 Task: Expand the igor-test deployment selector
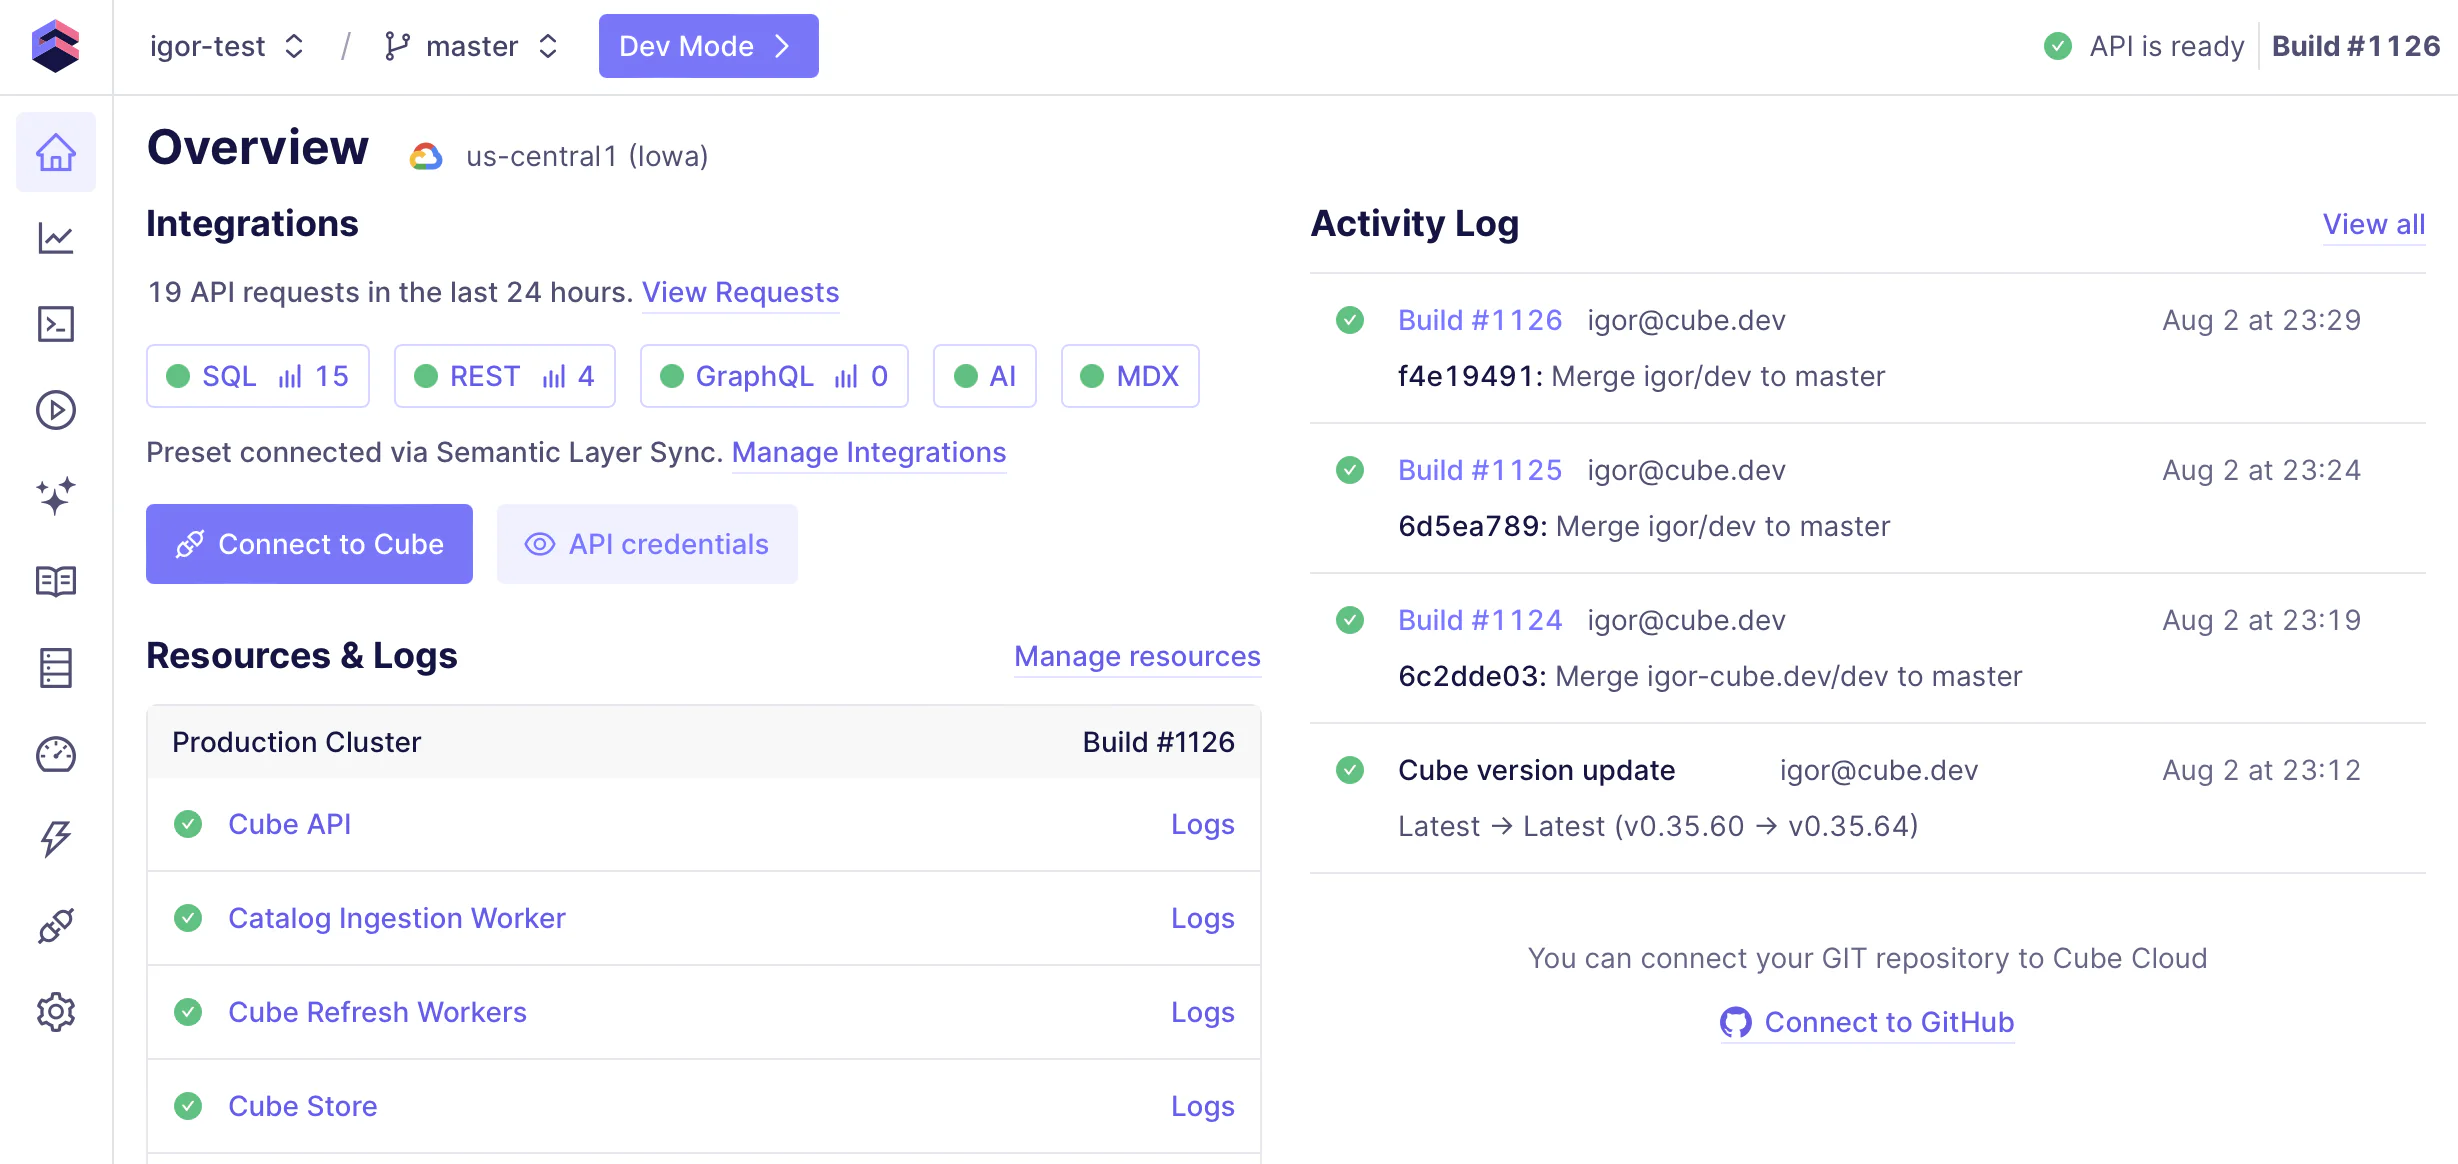(x=226, y=46)
